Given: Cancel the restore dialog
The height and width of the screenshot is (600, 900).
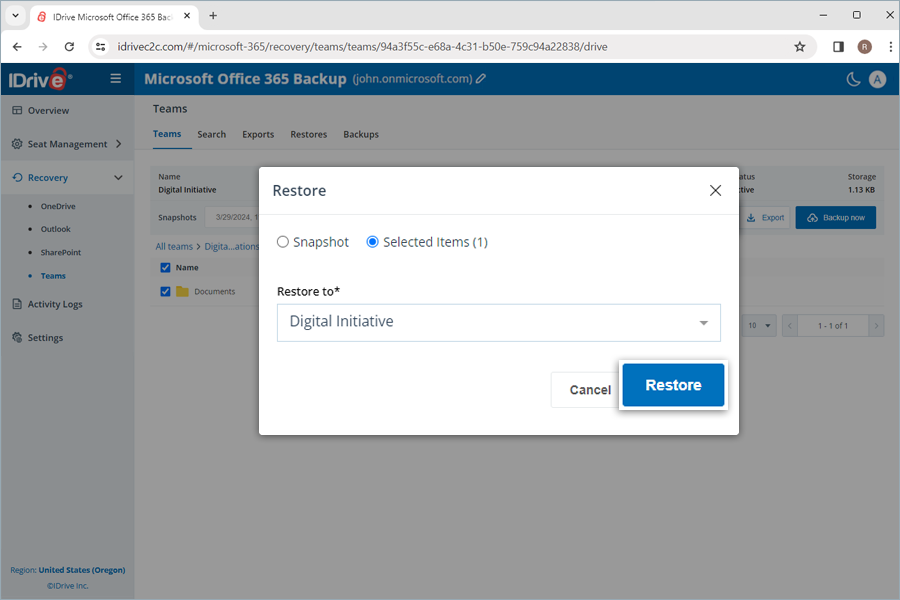Looking at the screenshot, I should 589,390.
